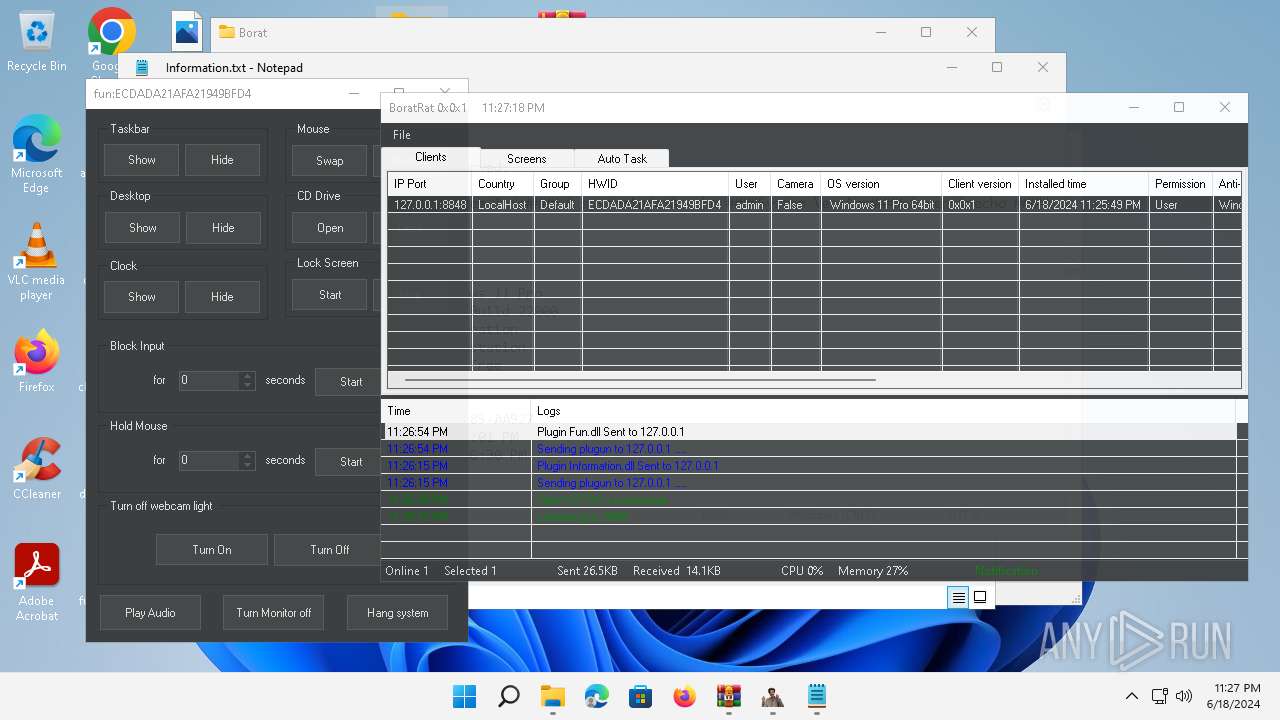Click folder icon in Borat window title
Viewport: 1280px width, 720px height.
[x=226, y=32]
